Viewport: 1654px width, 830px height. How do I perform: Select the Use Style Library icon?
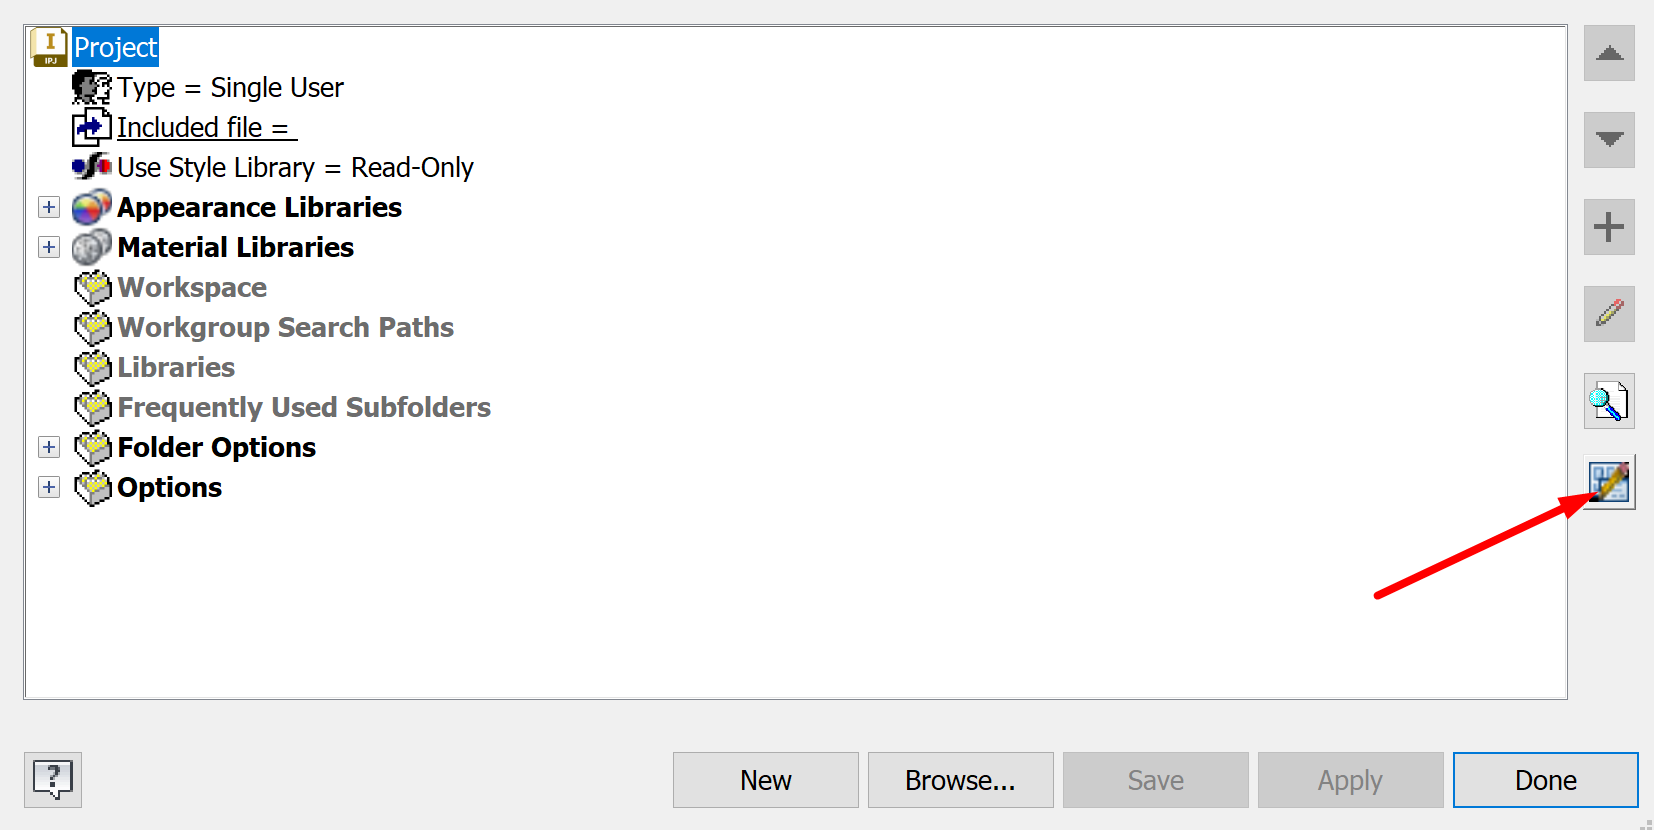pos(91,166)
